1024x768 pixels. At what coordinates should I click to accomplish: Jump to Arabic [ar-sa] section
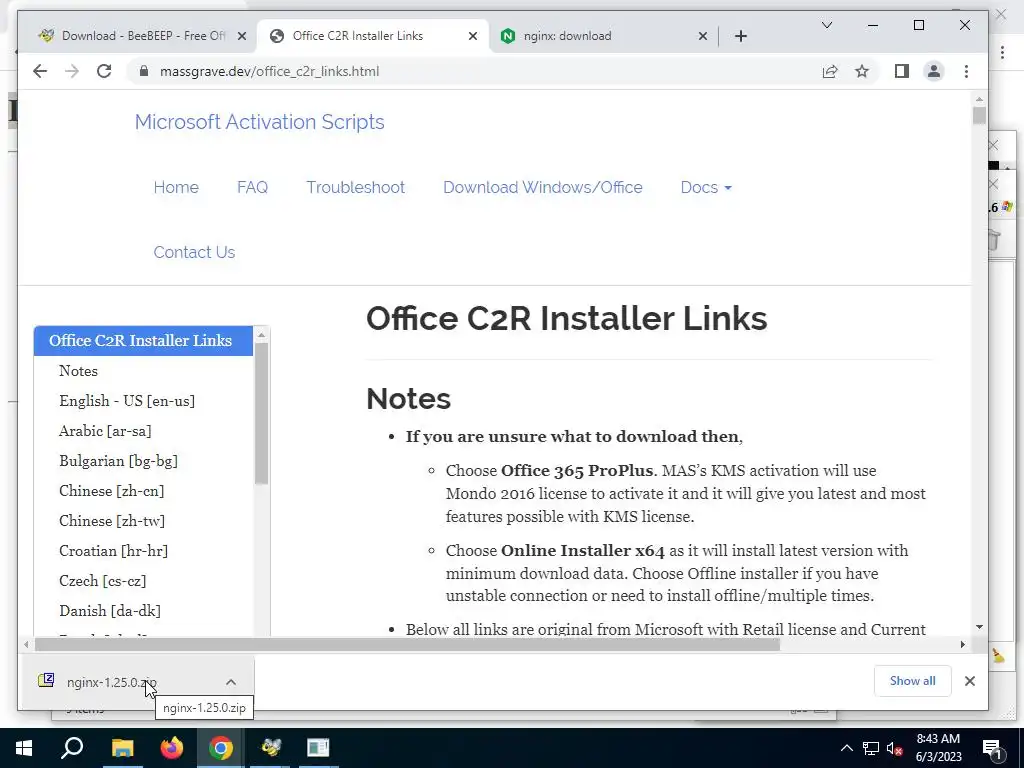coord(105,431)
